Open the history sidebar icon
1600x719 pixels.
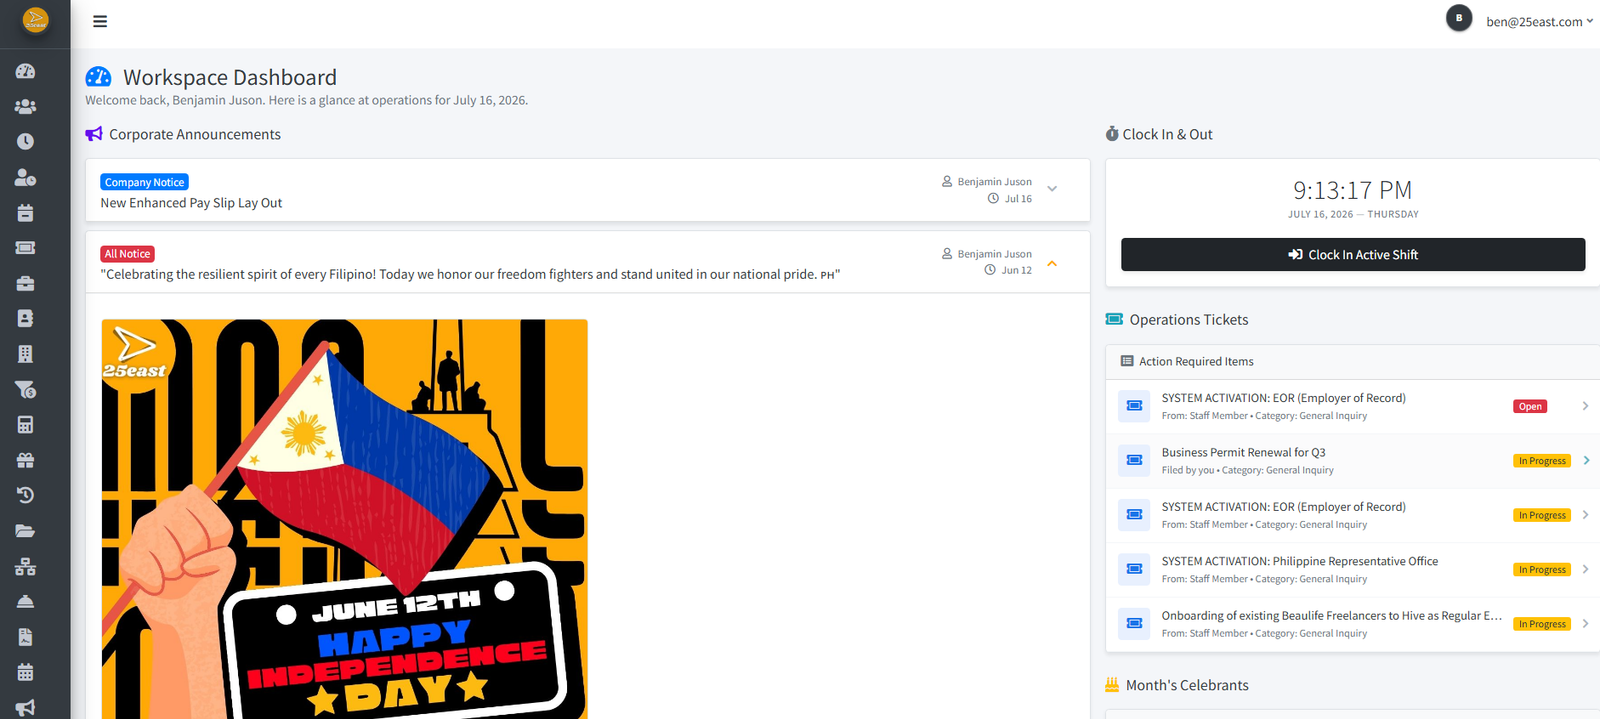[x=26, y=495]
